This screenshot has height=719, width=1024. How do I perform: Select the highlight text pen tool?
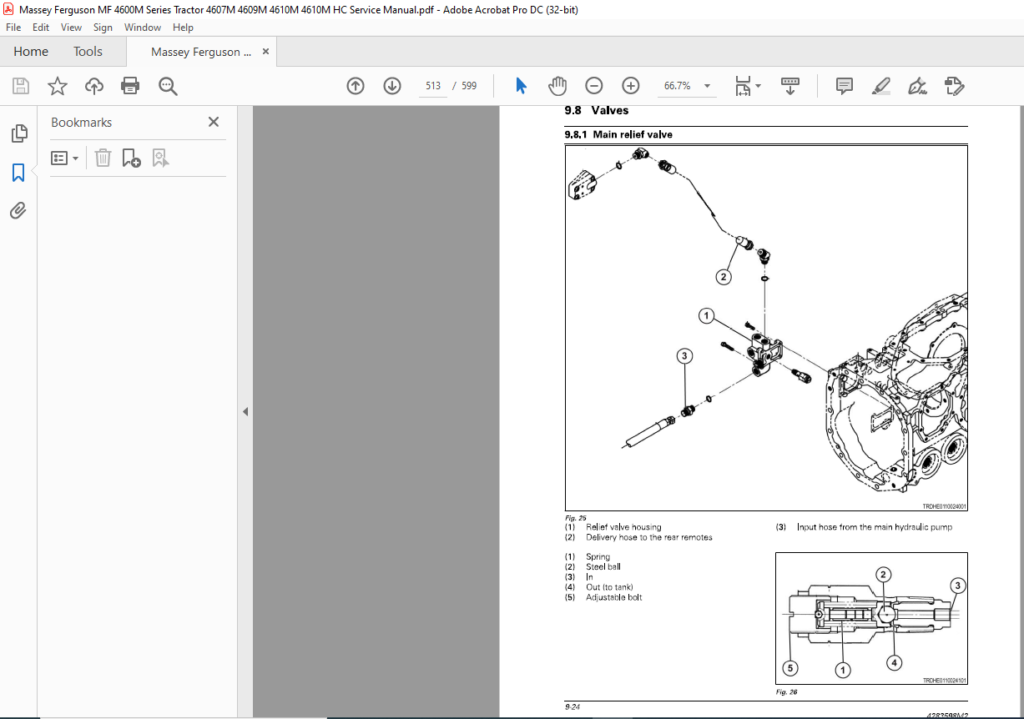[x=881, y=86]
